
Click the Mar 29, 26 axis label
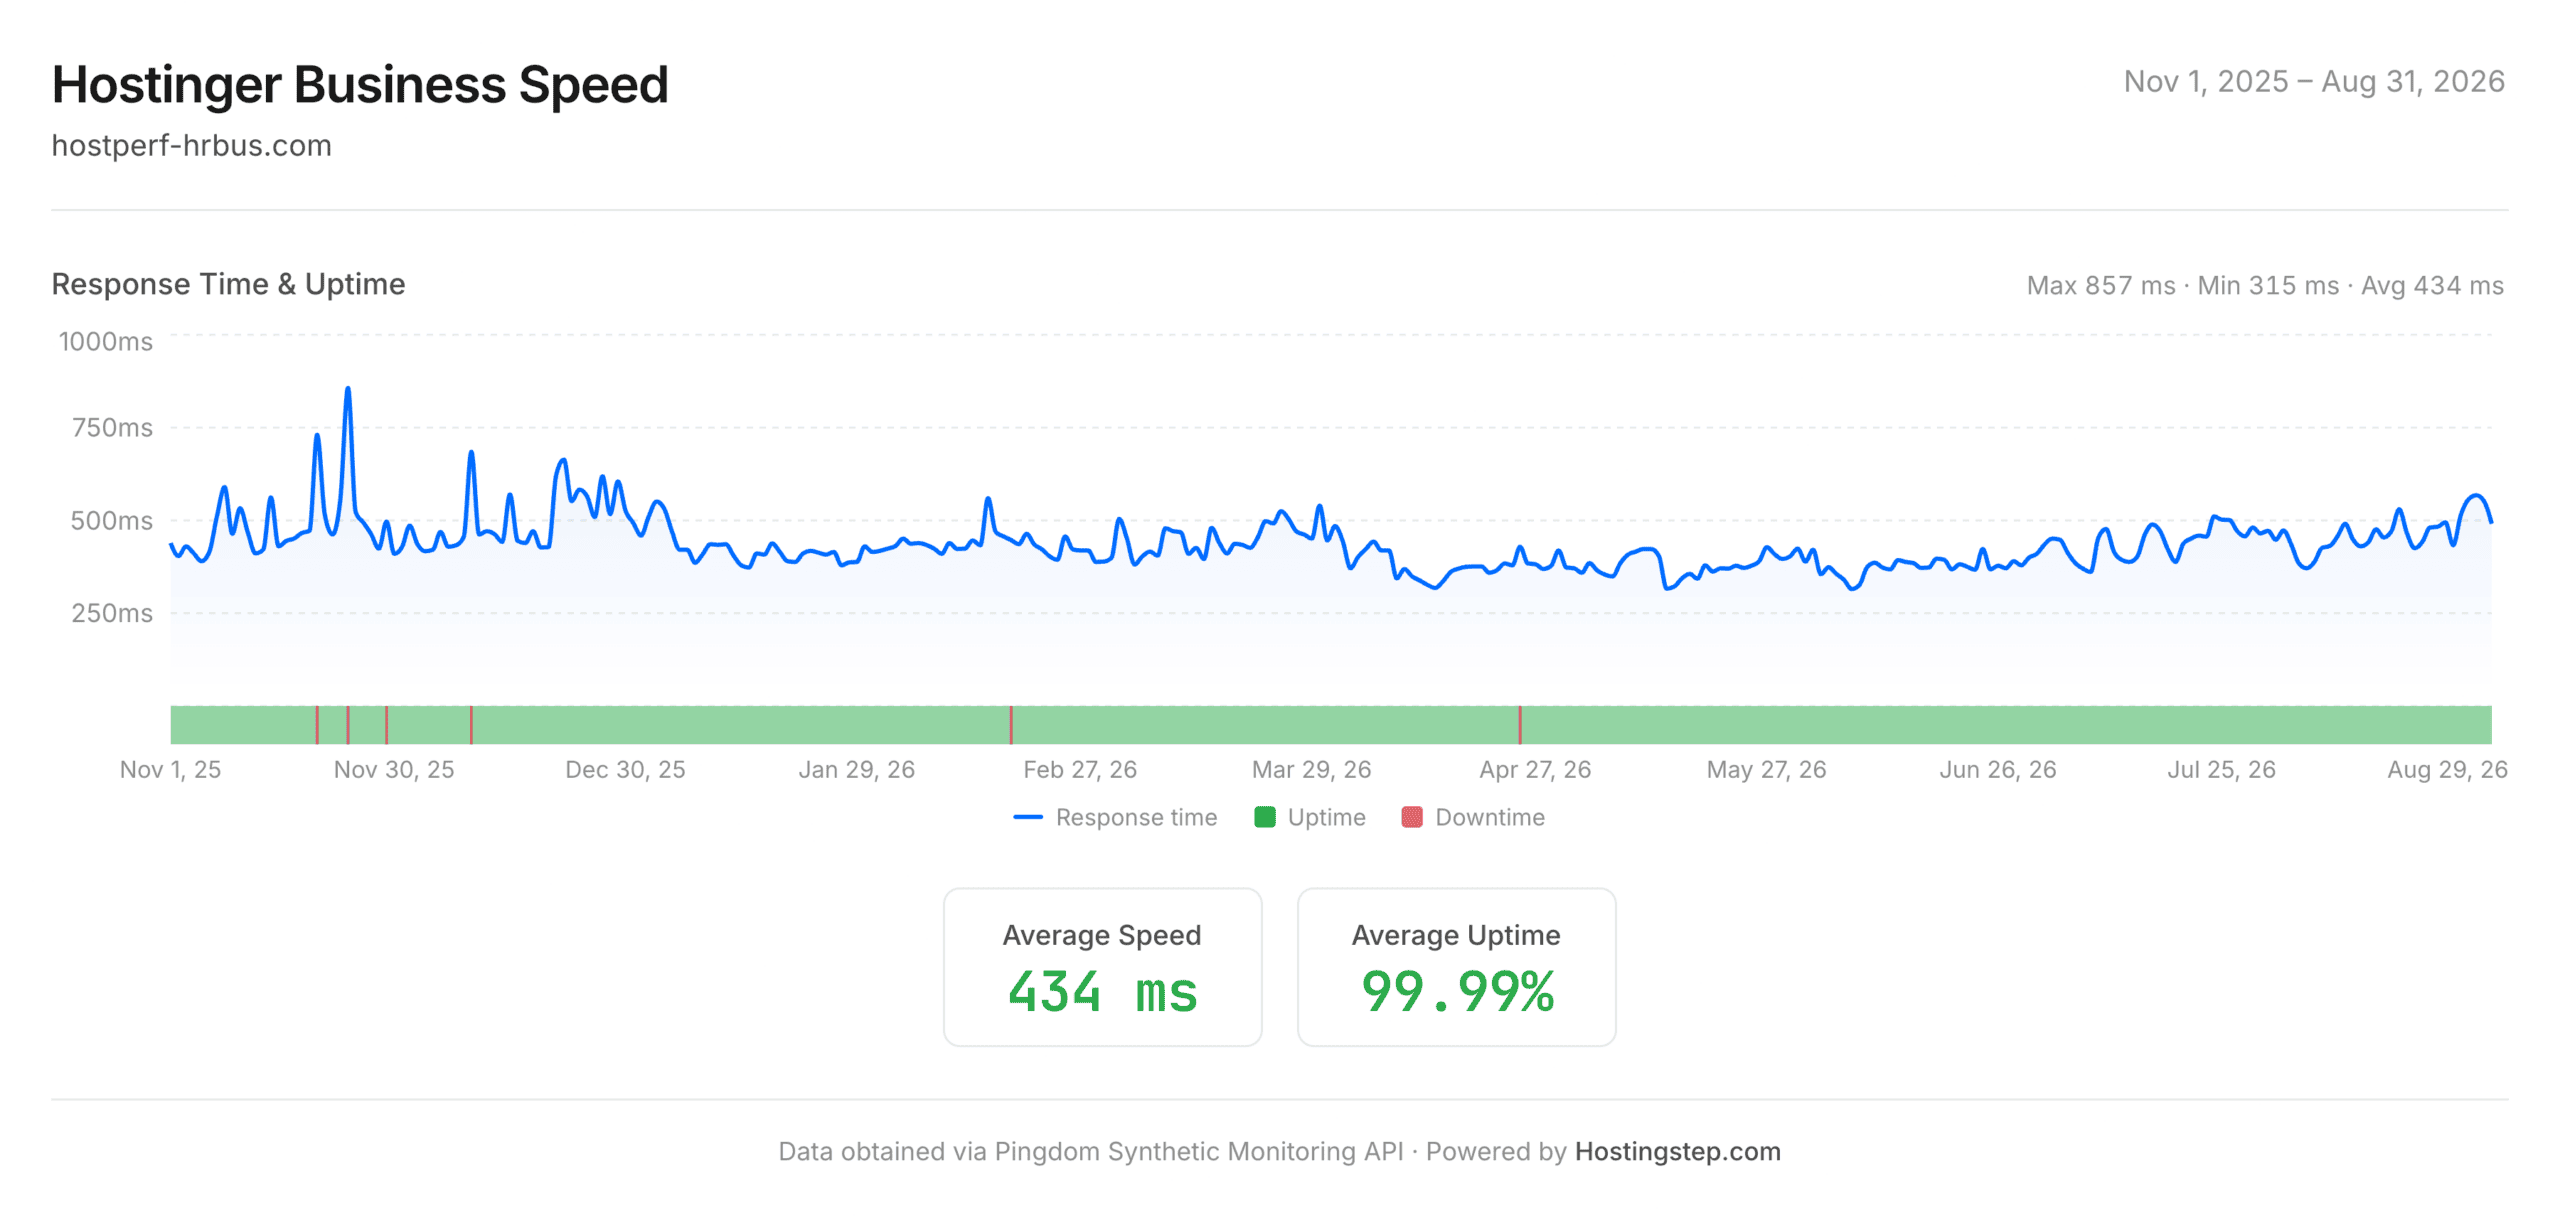pos(1311,769)
